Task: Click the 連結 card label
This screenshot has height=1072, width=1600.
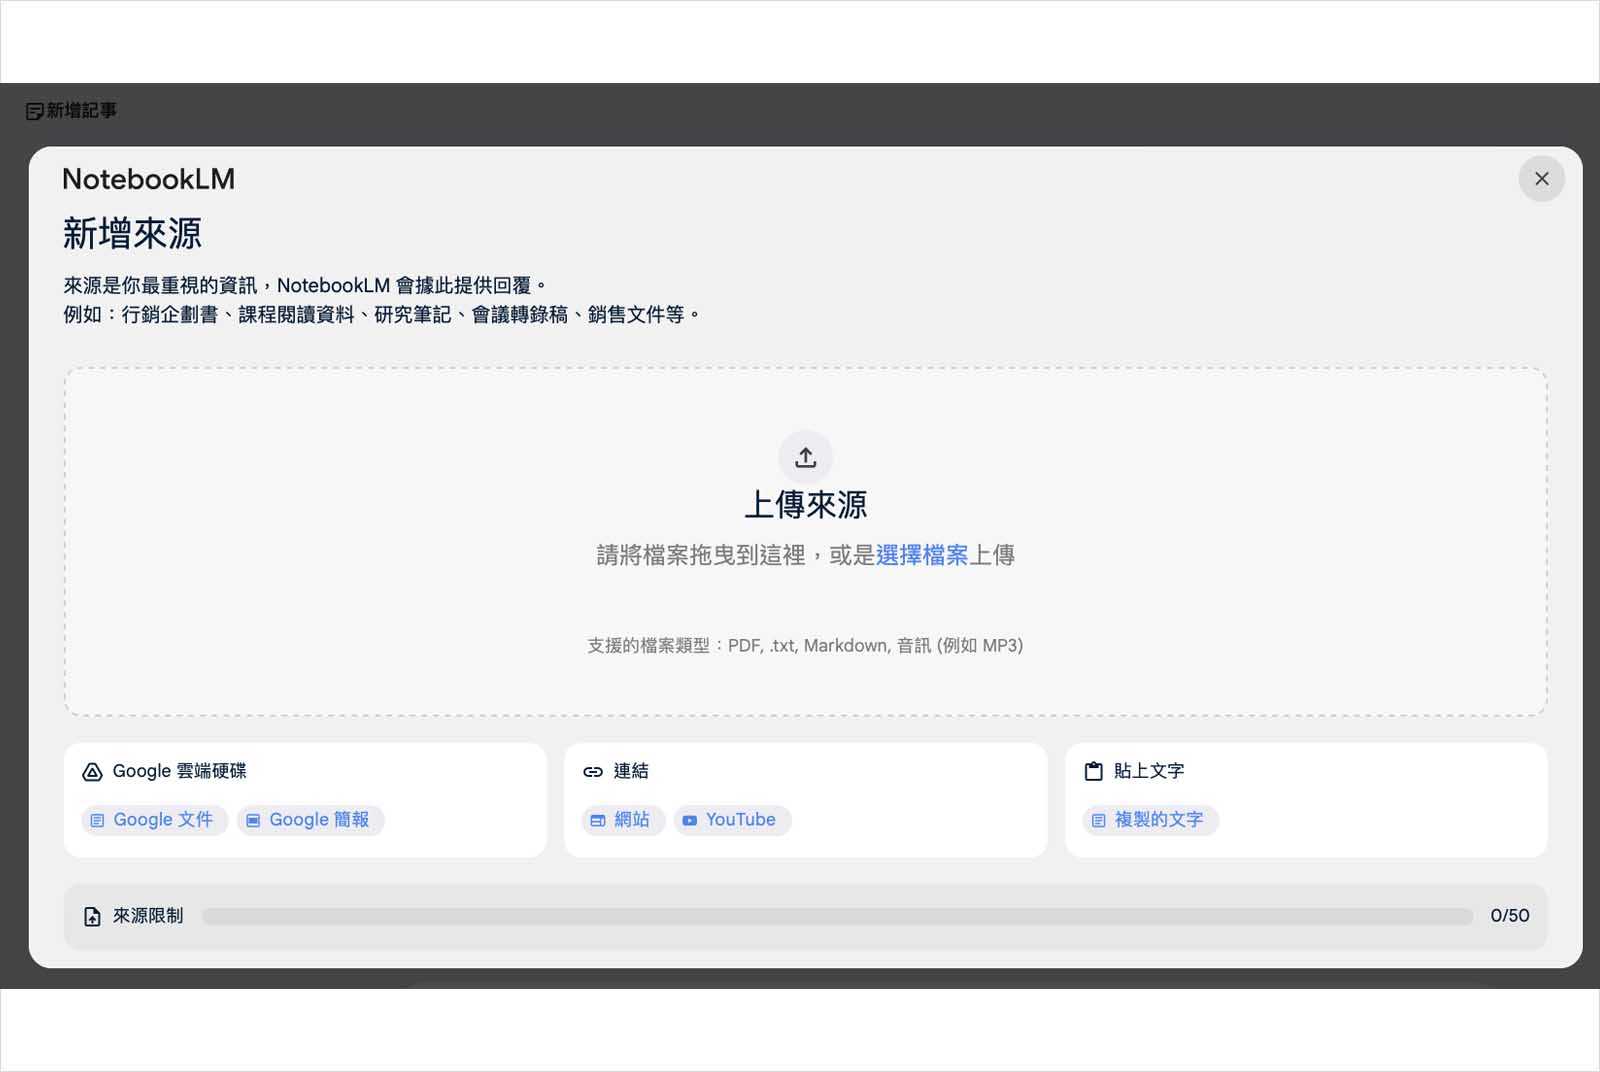Action: (631, 771)
